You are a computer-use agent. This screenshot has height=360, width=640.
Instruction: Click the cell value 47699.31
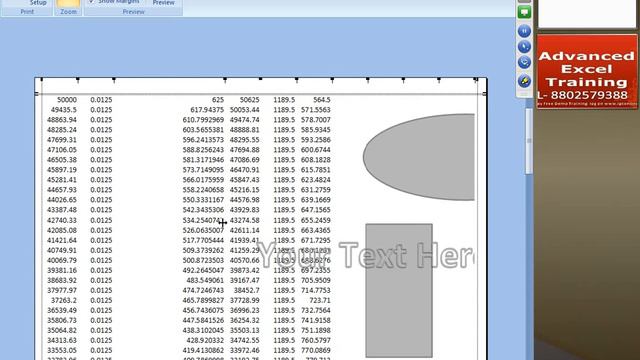62,140
